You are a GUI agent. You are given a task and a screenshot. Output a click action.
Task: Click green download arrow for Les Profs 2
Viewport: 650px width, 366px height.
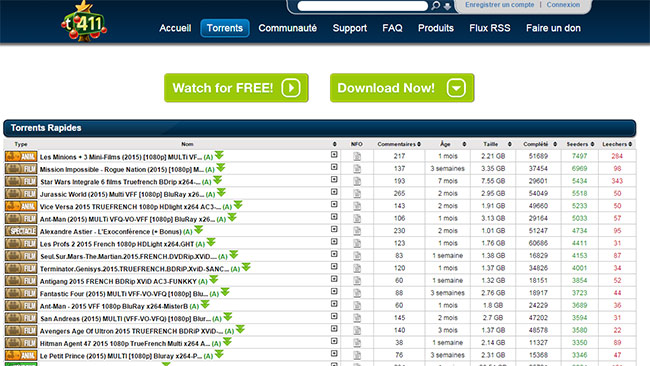(x=211, y=242)
